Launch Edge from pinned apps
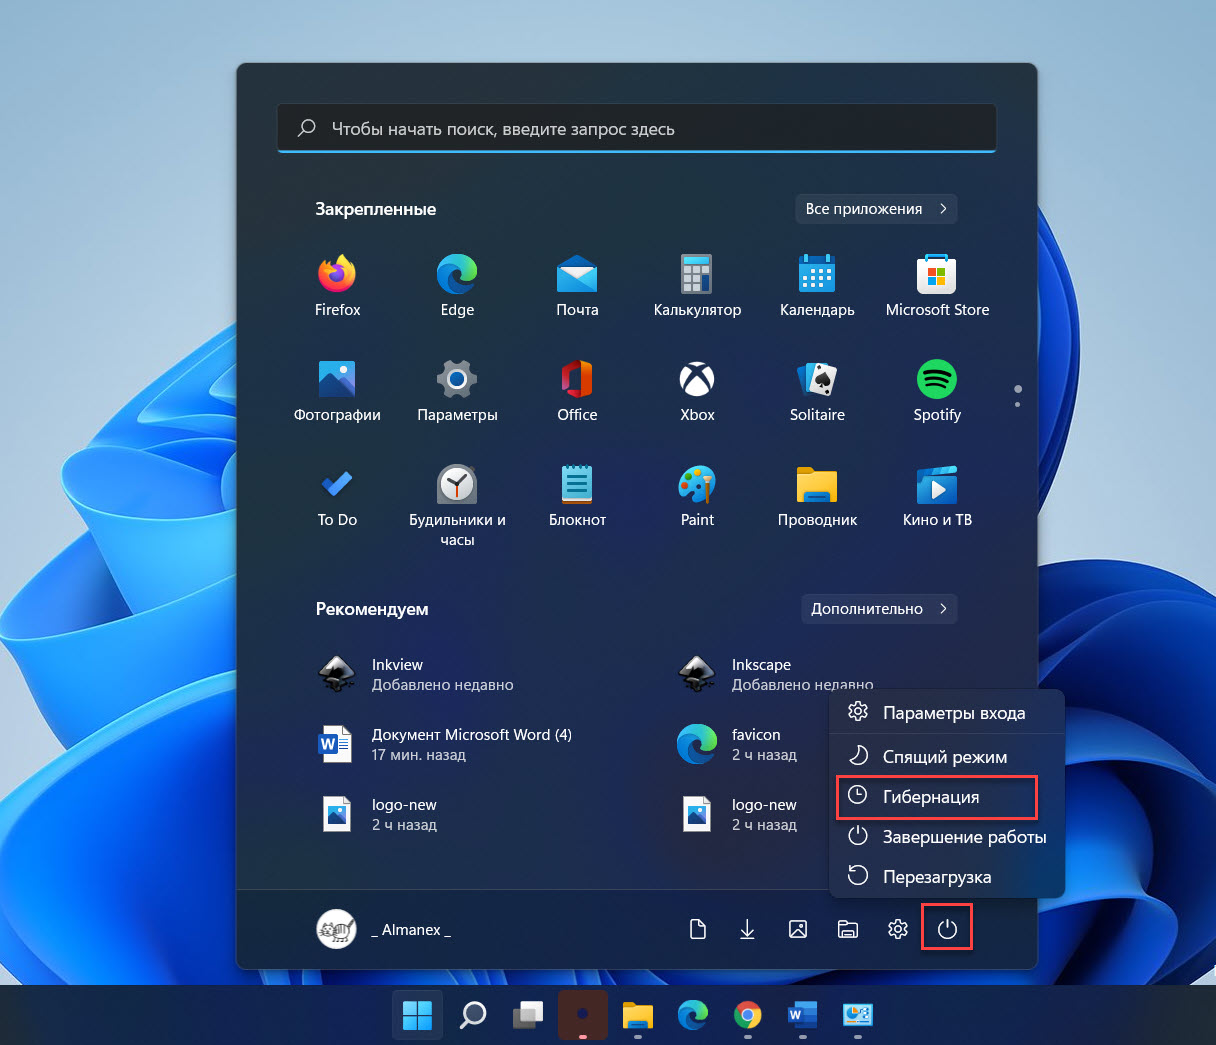The height and width of the screenshot is (1045, 1216). (x=457, y=287)
